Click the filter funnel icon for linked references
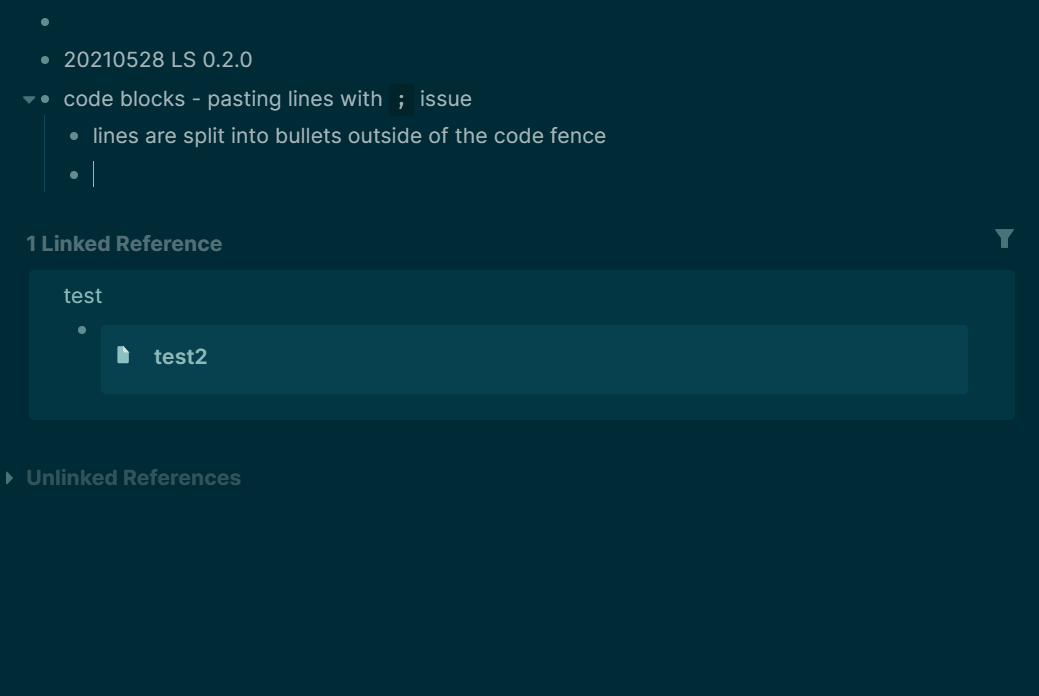The width and height of the screenshot is (1039, 696). tap(1004, 238)
